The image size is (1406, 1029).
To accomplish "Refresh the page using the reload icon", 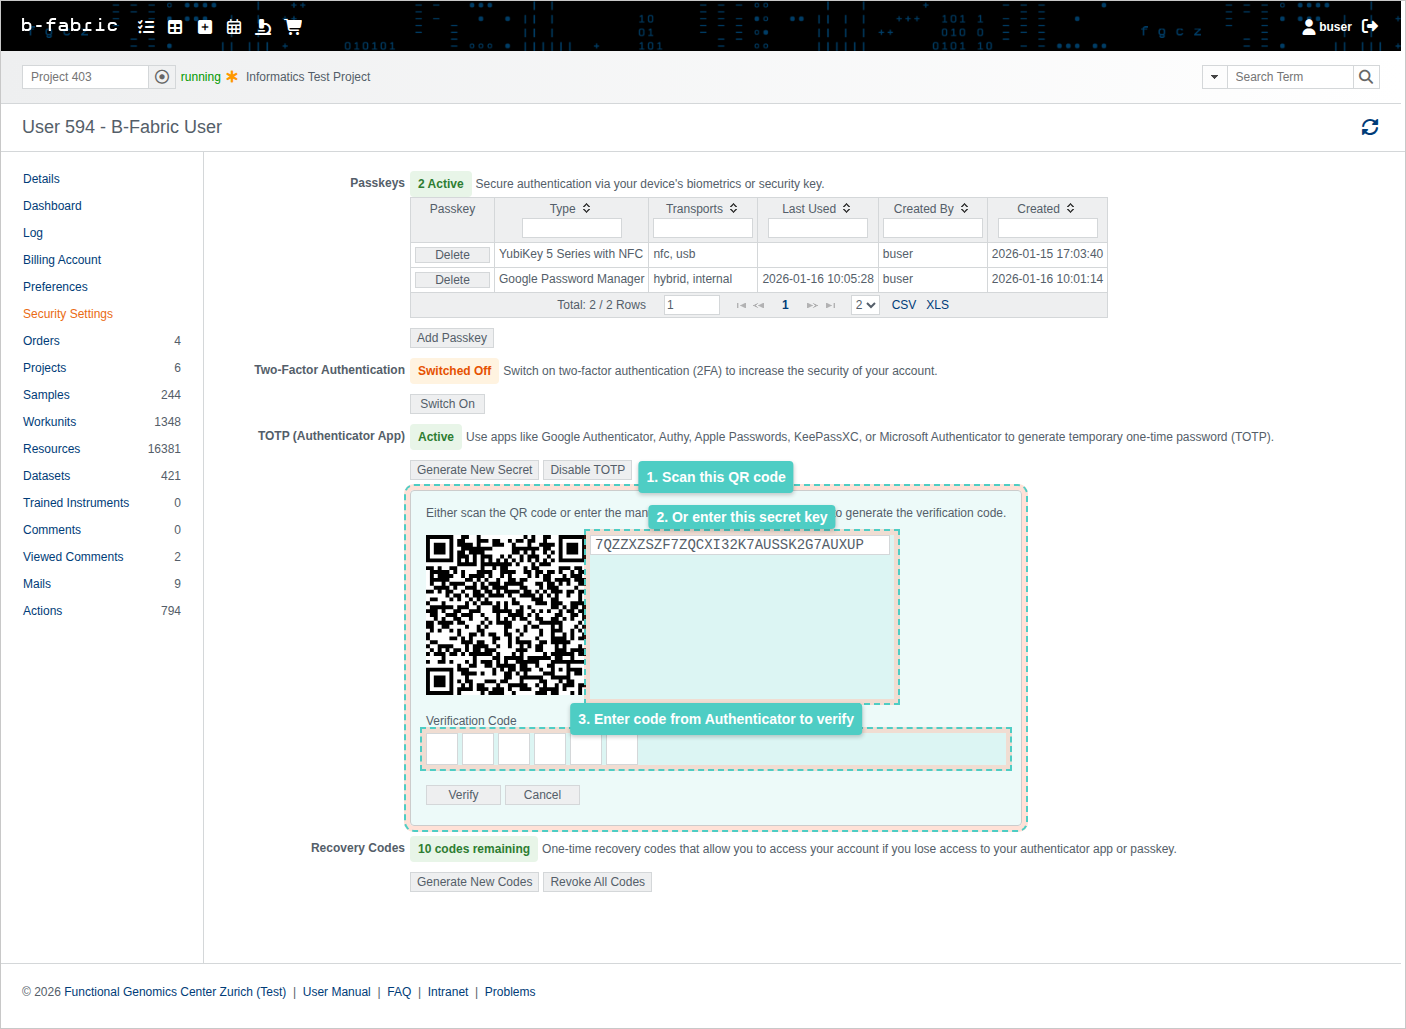I will (1370, 127).
